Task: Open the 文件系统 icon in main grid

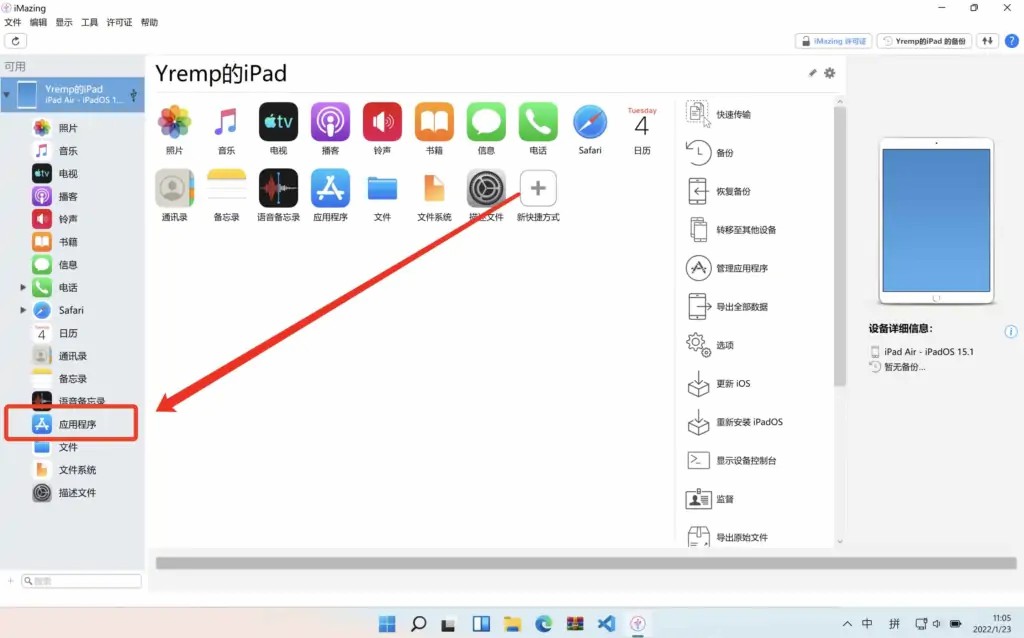Action: (x=434, y=189)
